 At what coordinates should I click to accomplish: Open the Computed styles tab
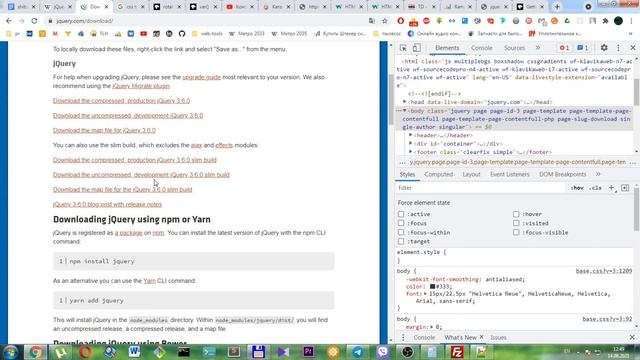438,174
